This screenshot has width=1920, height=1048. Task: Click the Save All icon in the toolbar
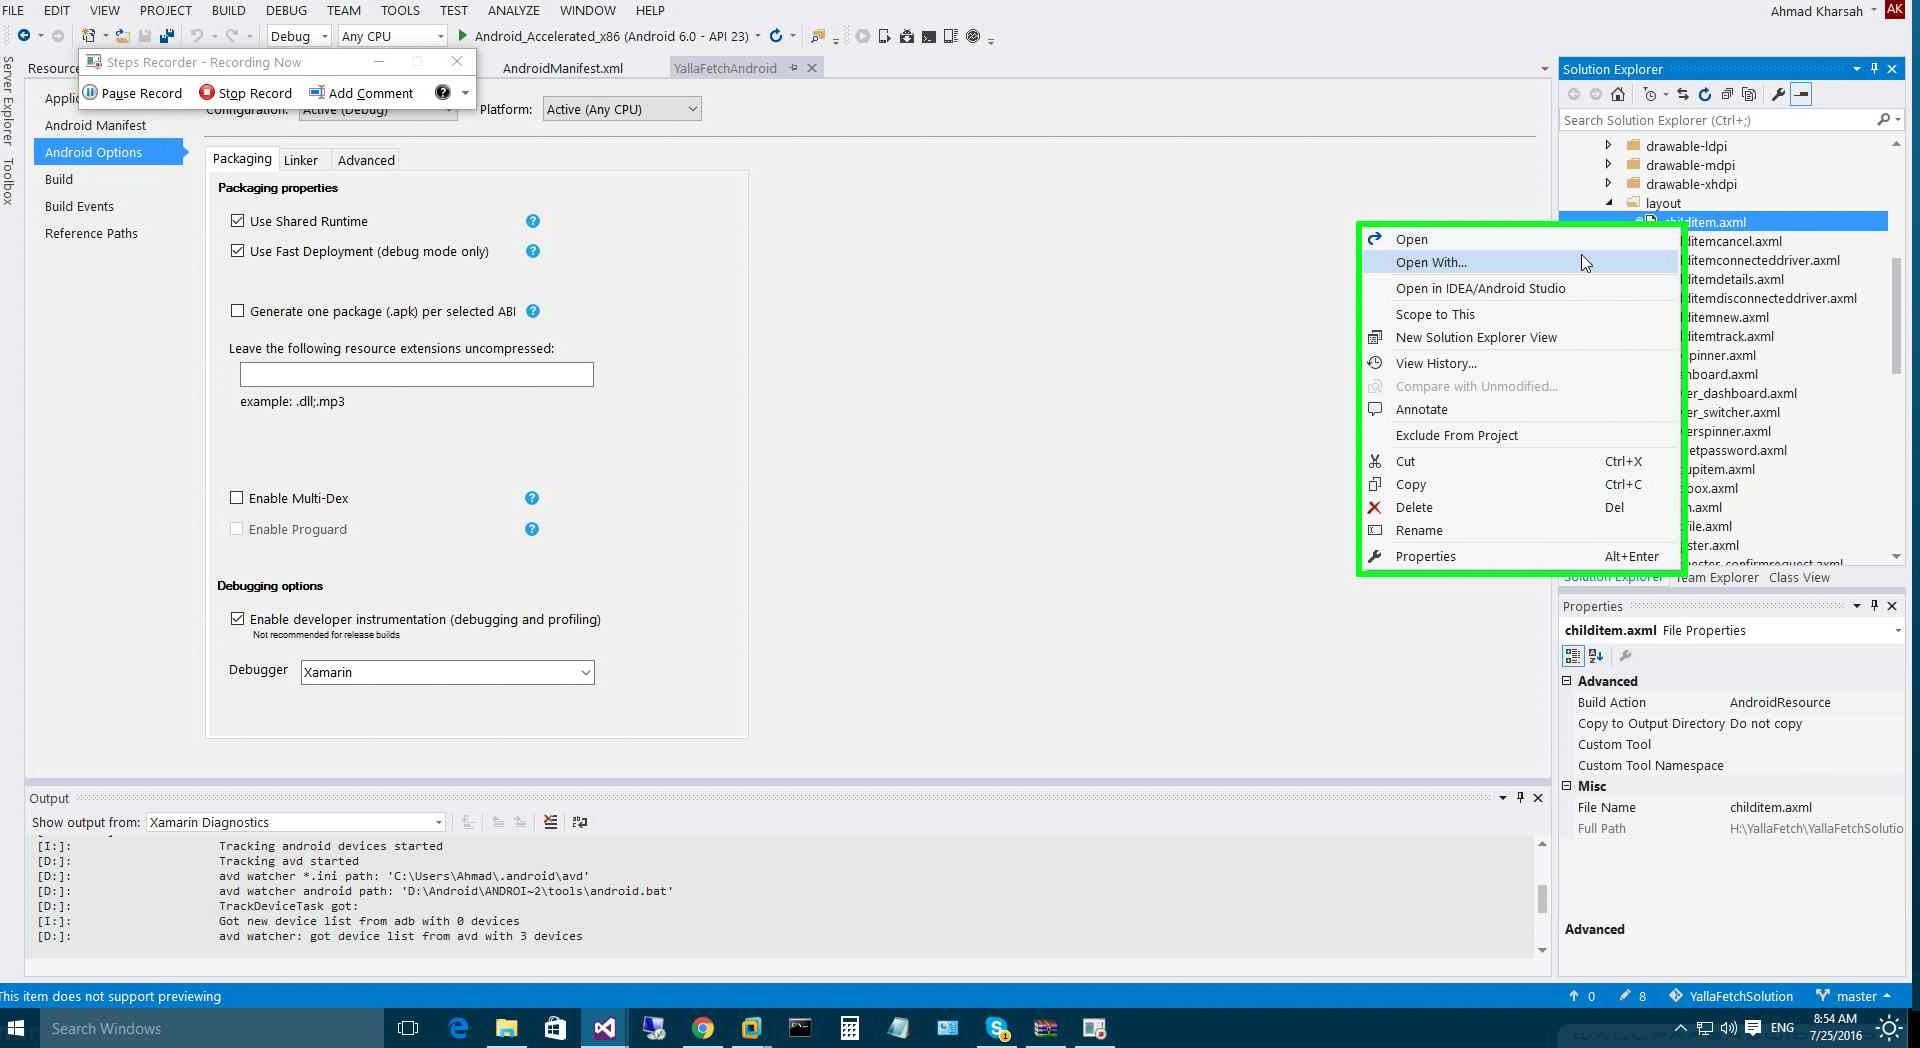(x=167, y=36)
